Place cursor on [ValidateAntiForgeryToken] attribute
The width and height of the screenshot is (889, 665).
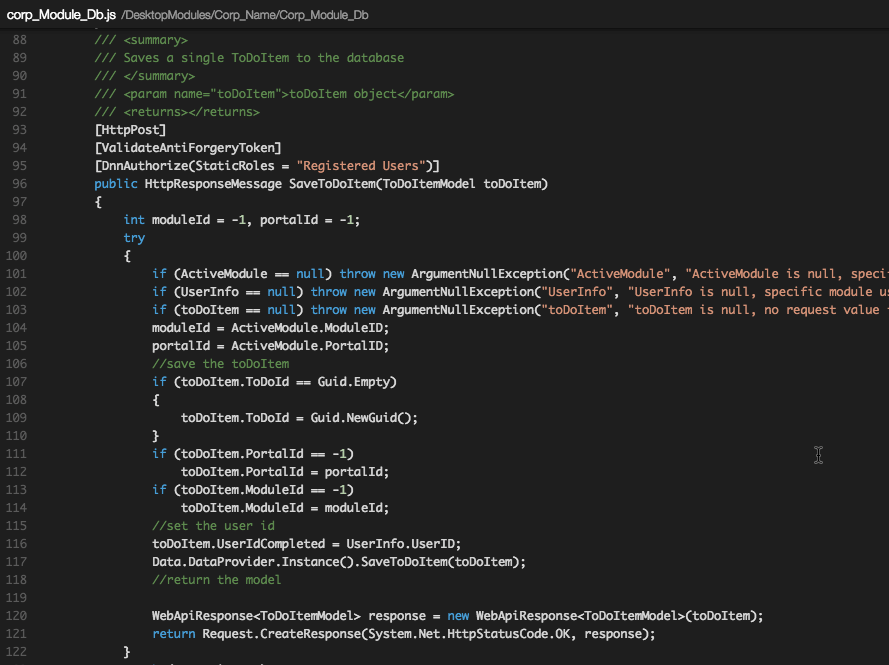tap(188, 148)
